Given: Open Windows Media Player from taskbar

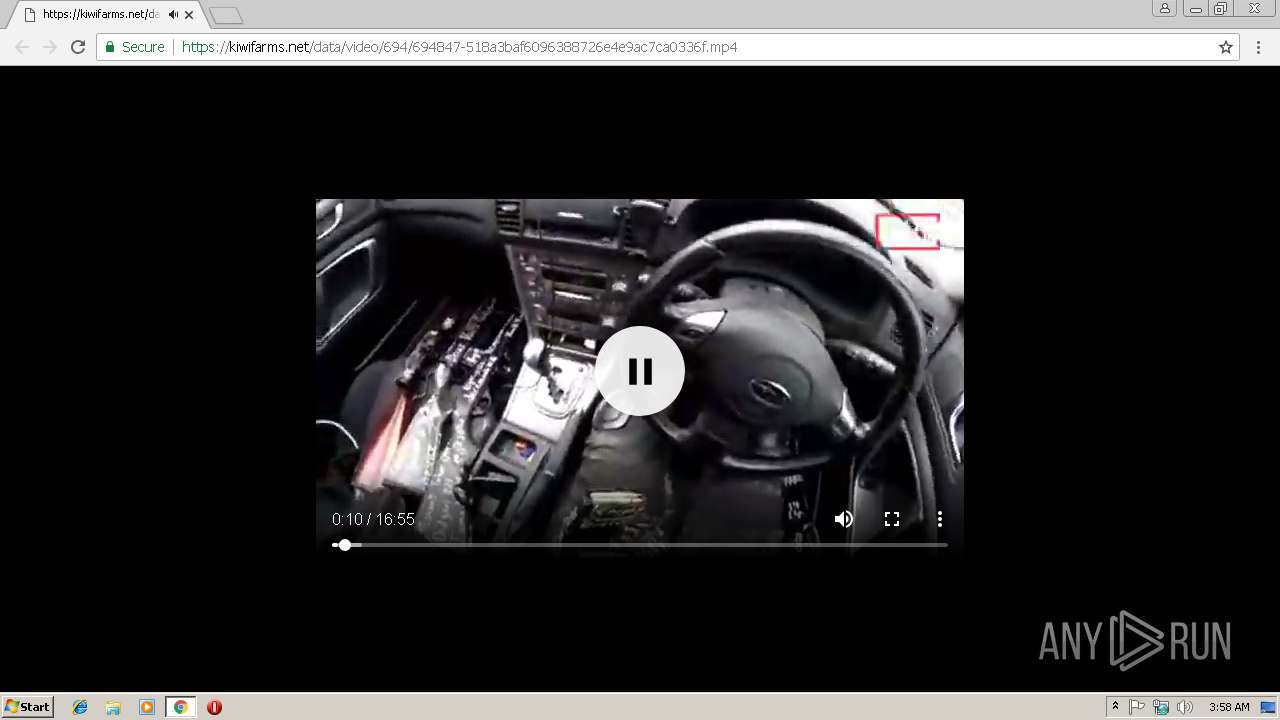Looking at the screenshot, I should click(147, 707).
